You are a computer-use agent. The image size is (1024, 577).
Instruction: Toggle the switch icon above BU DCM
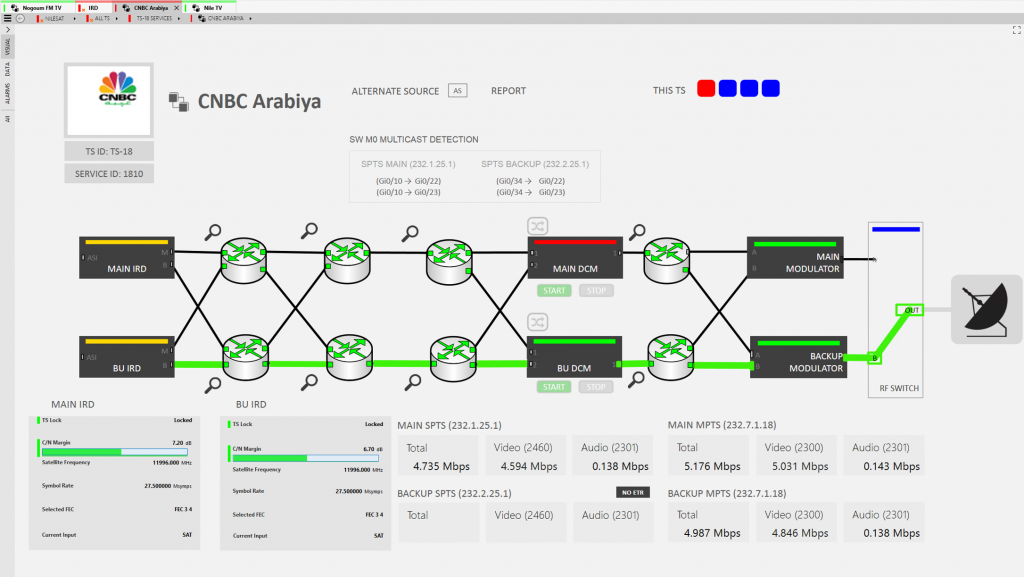537,322
